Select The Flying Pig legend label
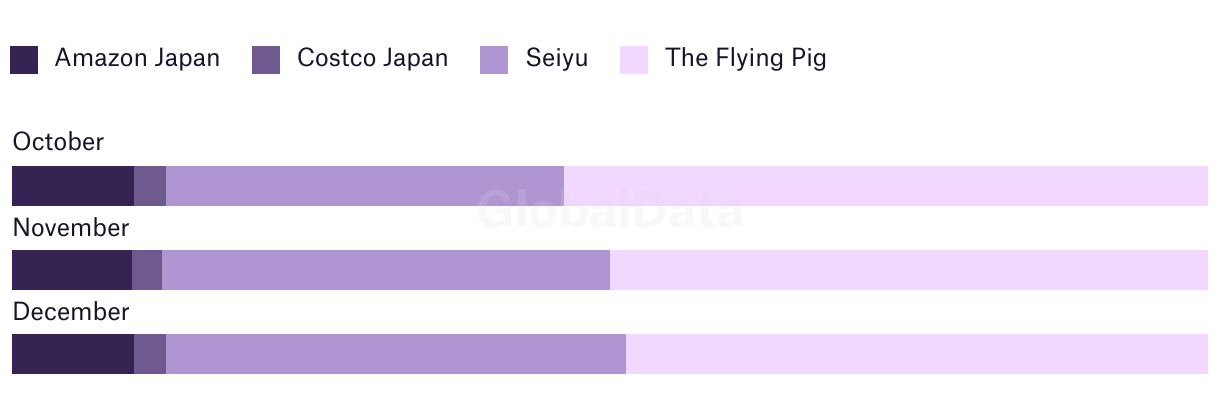1220x418 pixels. click(746, 58)
